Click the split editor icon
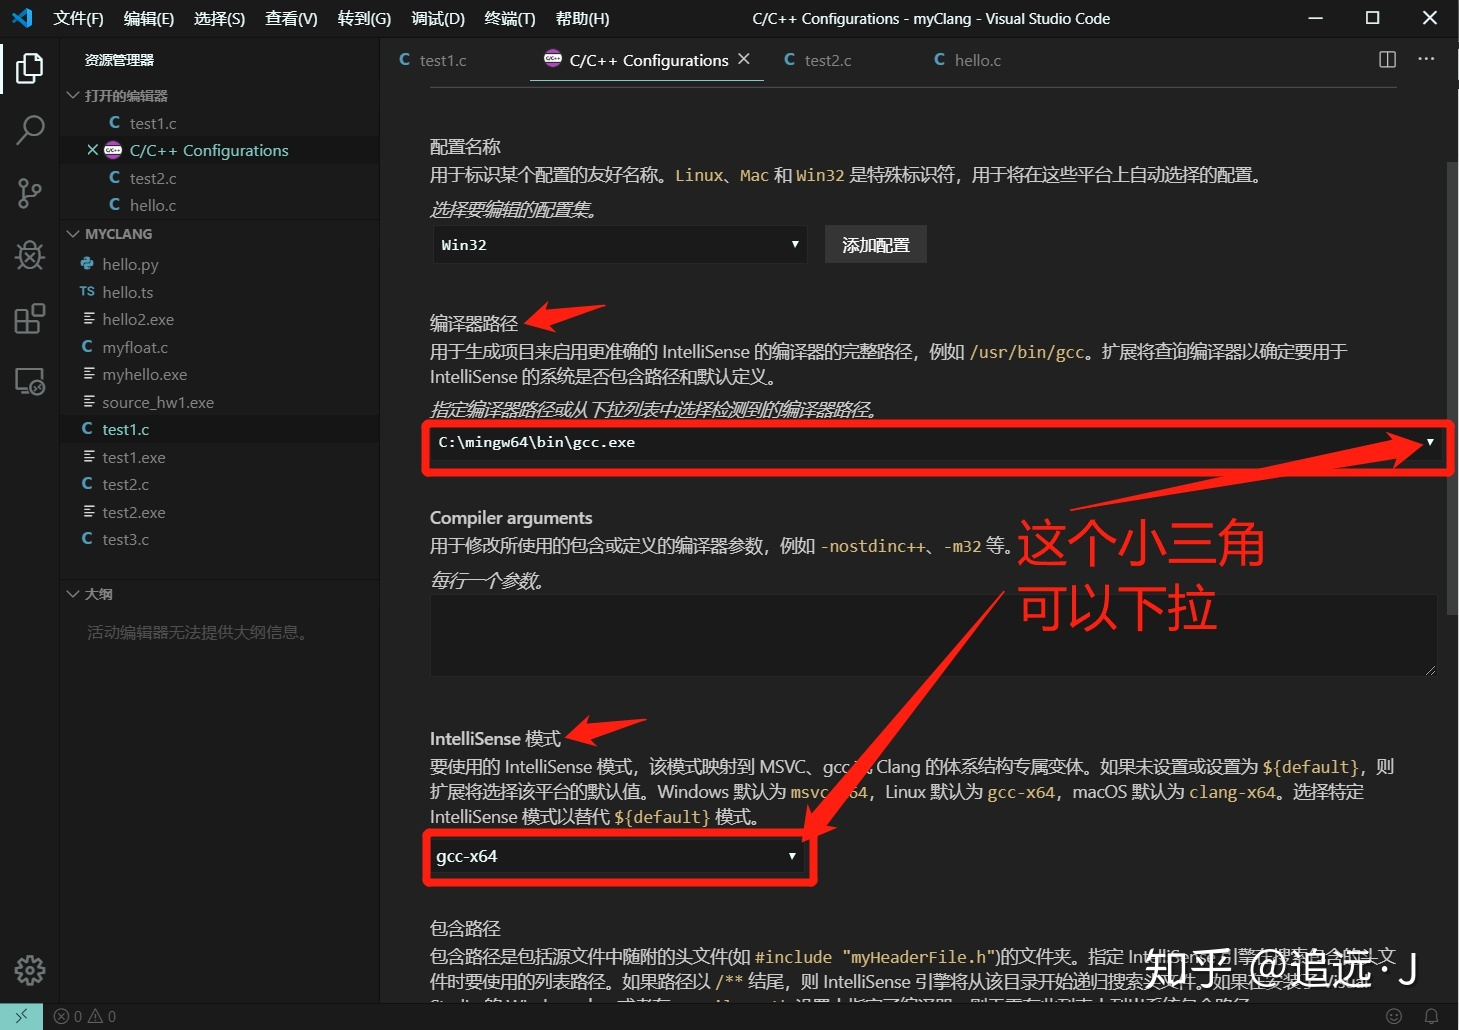The height and width of the screenshot is (1030, 1459). (x=1387, y=60)
